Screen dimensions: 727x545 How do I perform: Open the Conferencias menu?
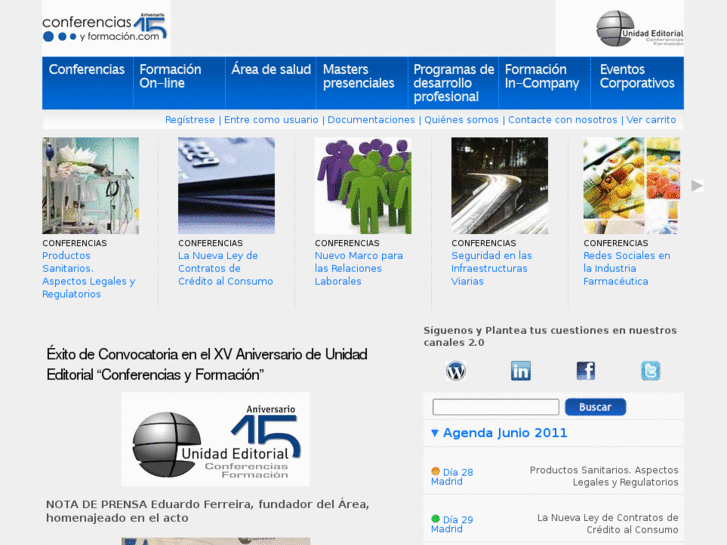click(x=87, y=70)
